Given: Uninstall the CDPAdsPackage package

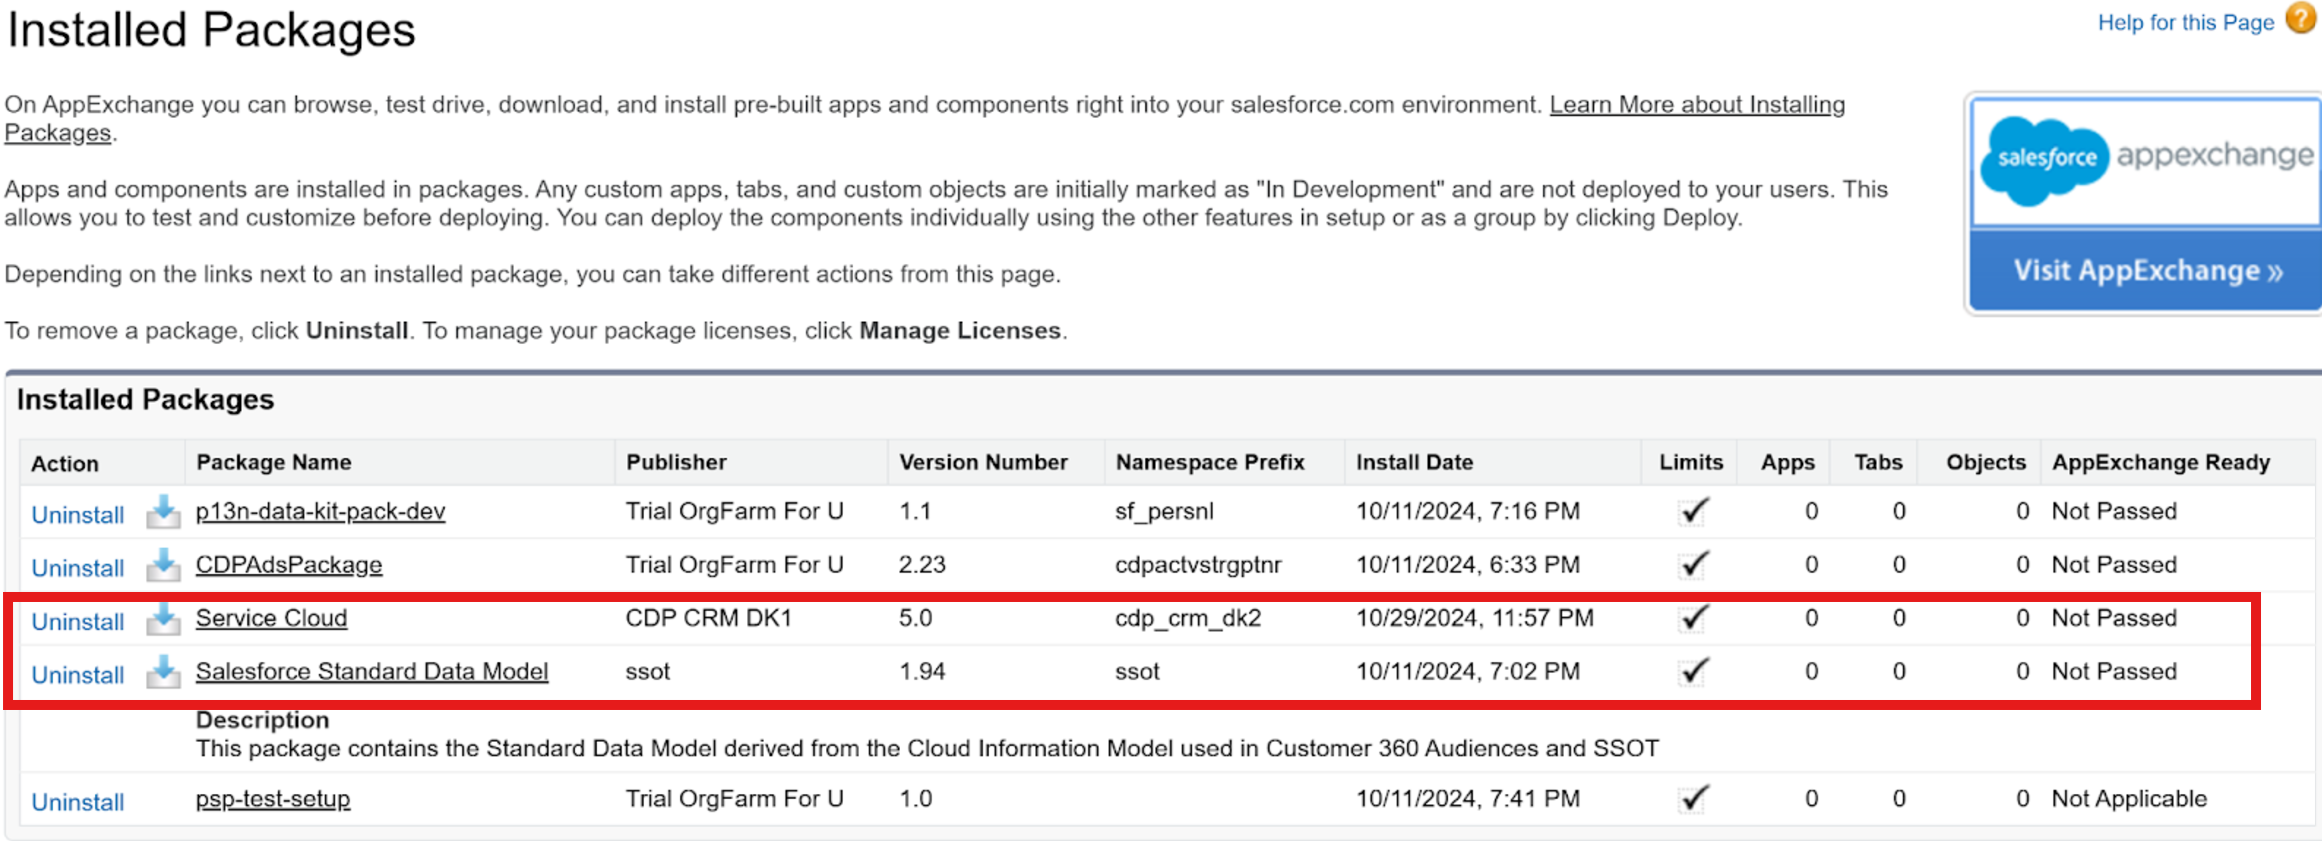Looking at the screenshot, I should [78, 568].
